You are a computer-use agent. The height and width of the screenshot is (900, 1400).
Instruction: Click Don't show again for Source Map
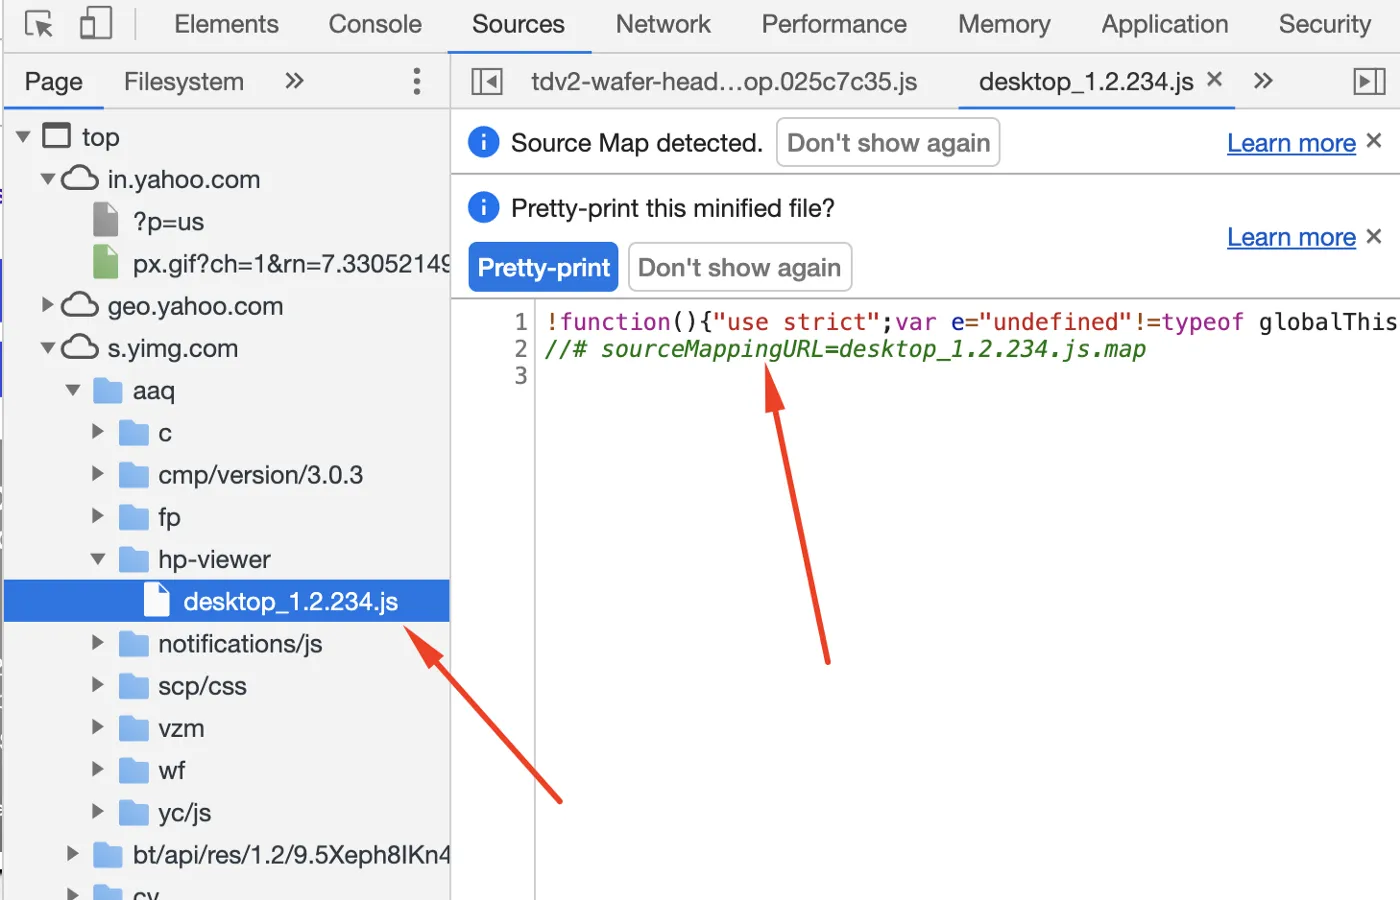(x=888, y=142)
